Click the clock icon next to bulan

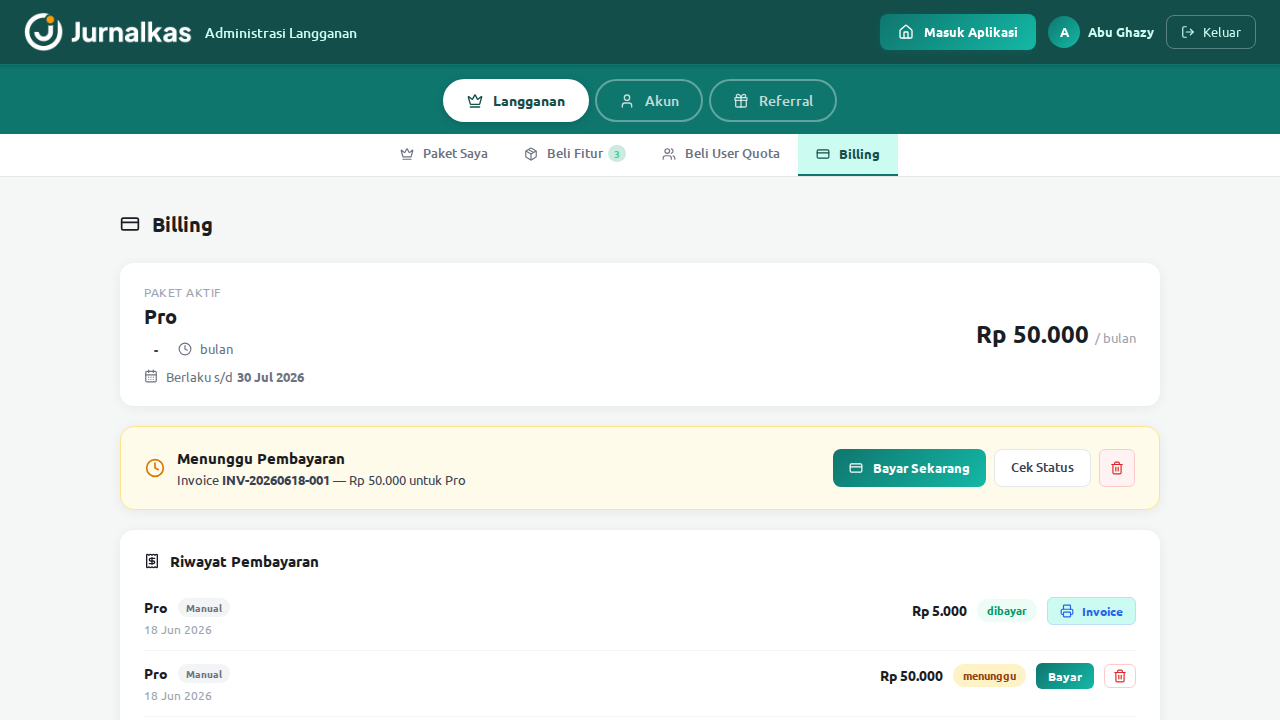coord(185,349)
